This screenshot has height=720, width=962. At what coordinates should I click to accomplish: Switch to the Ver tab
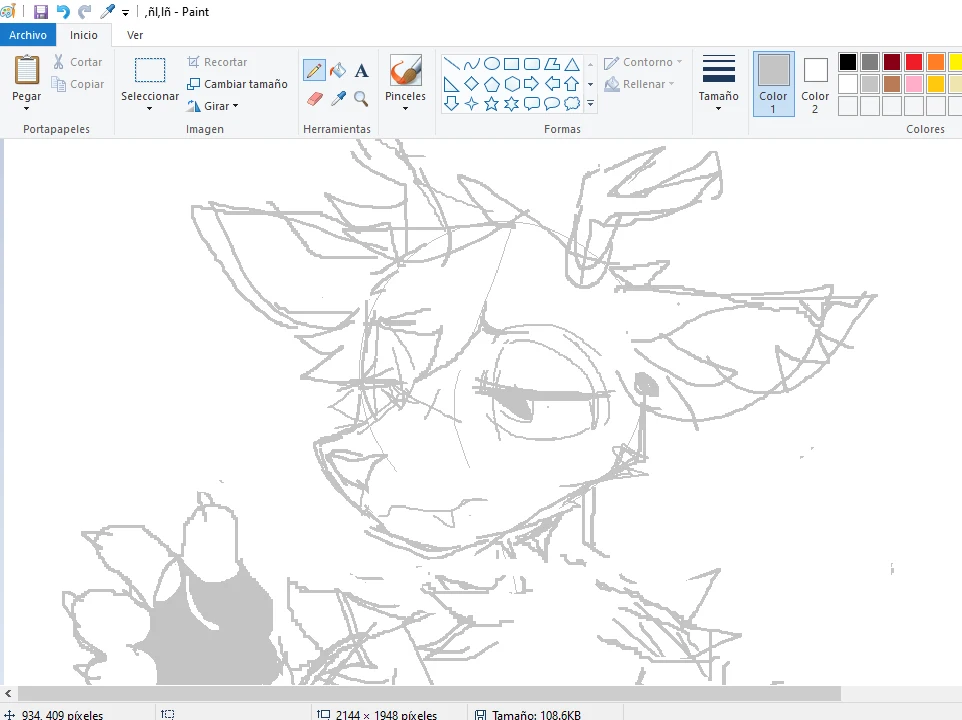135,35
